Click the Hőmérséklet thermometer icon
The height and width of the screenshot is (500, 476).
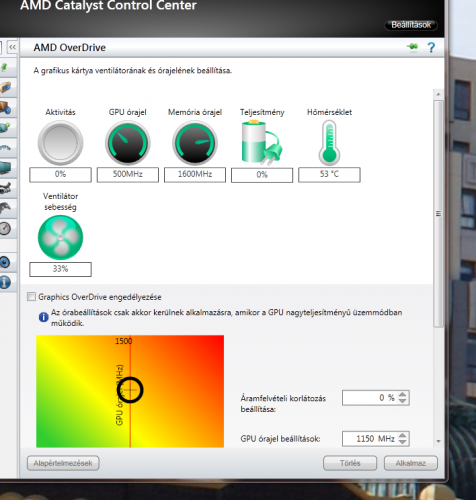(x=329, y=143)
